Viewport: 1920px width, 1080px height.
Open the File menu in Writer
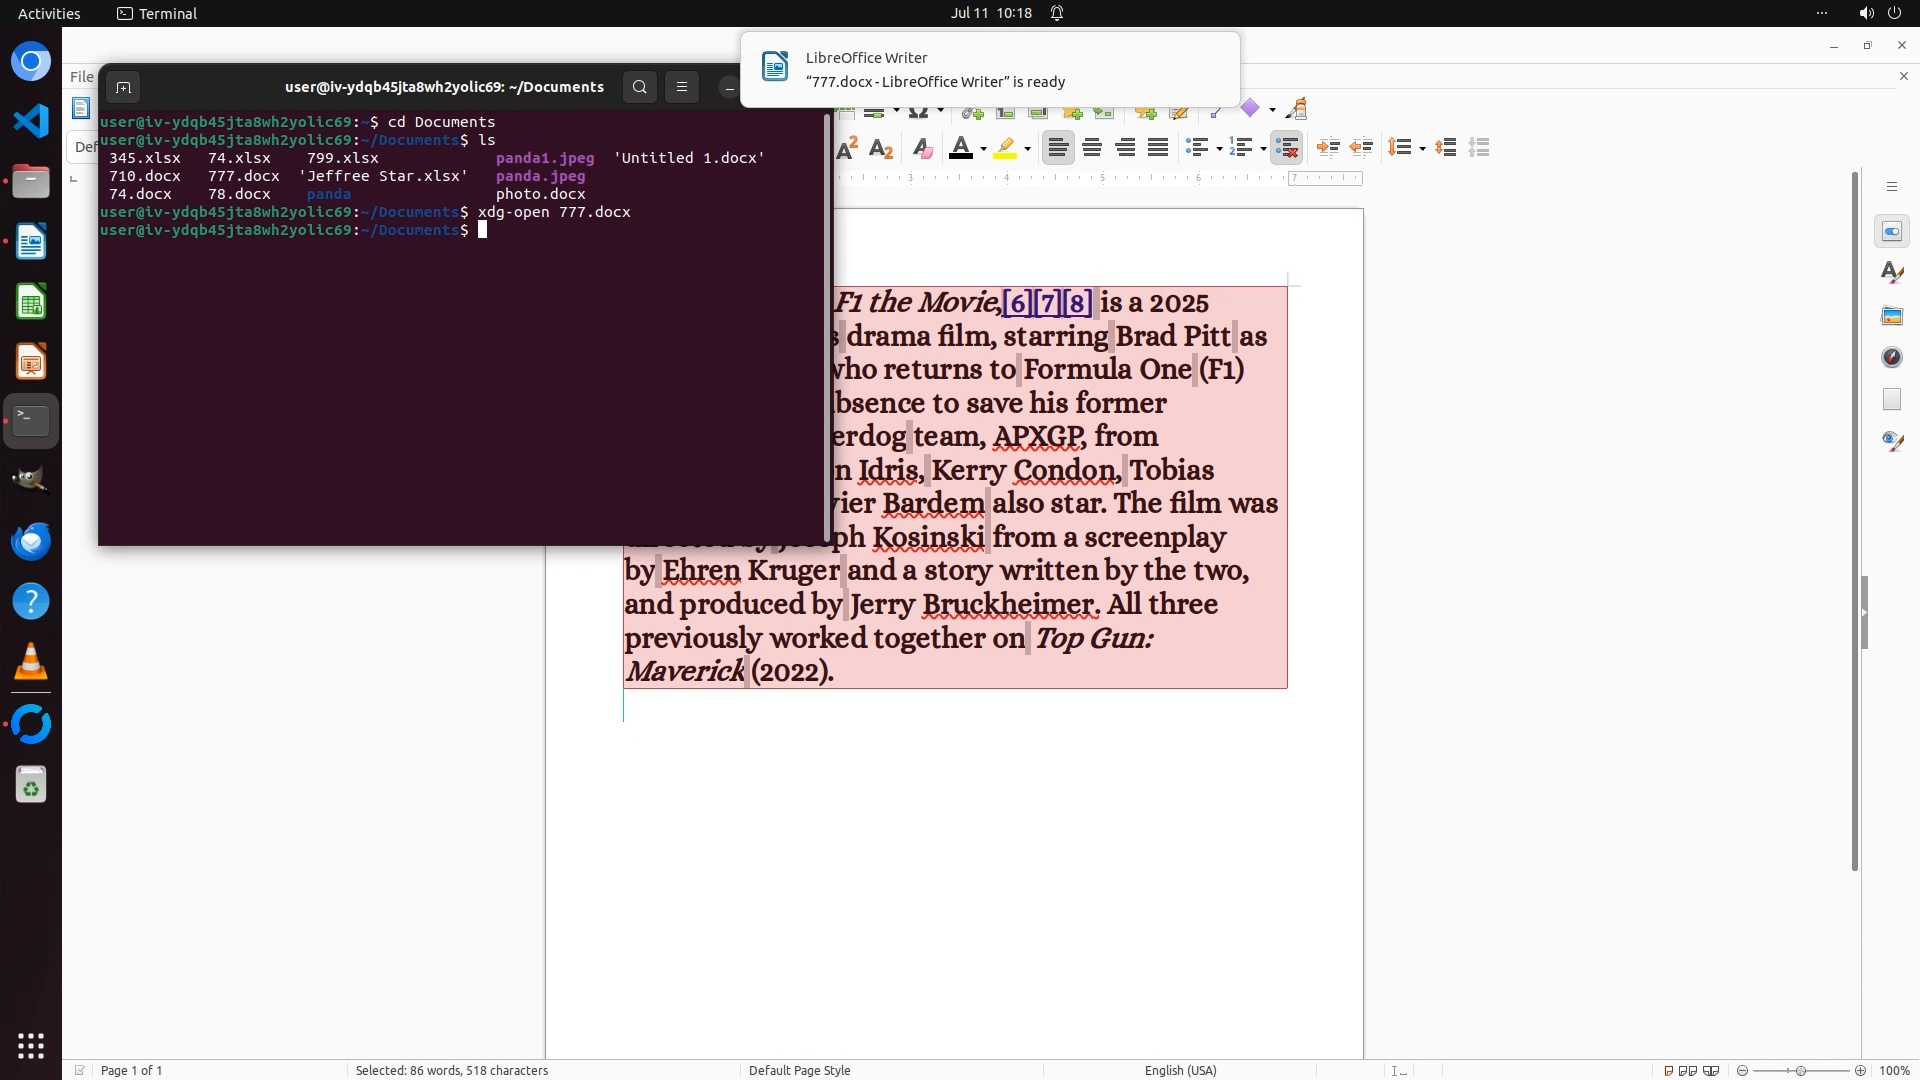pyautogui.click(x=81, y=76)
